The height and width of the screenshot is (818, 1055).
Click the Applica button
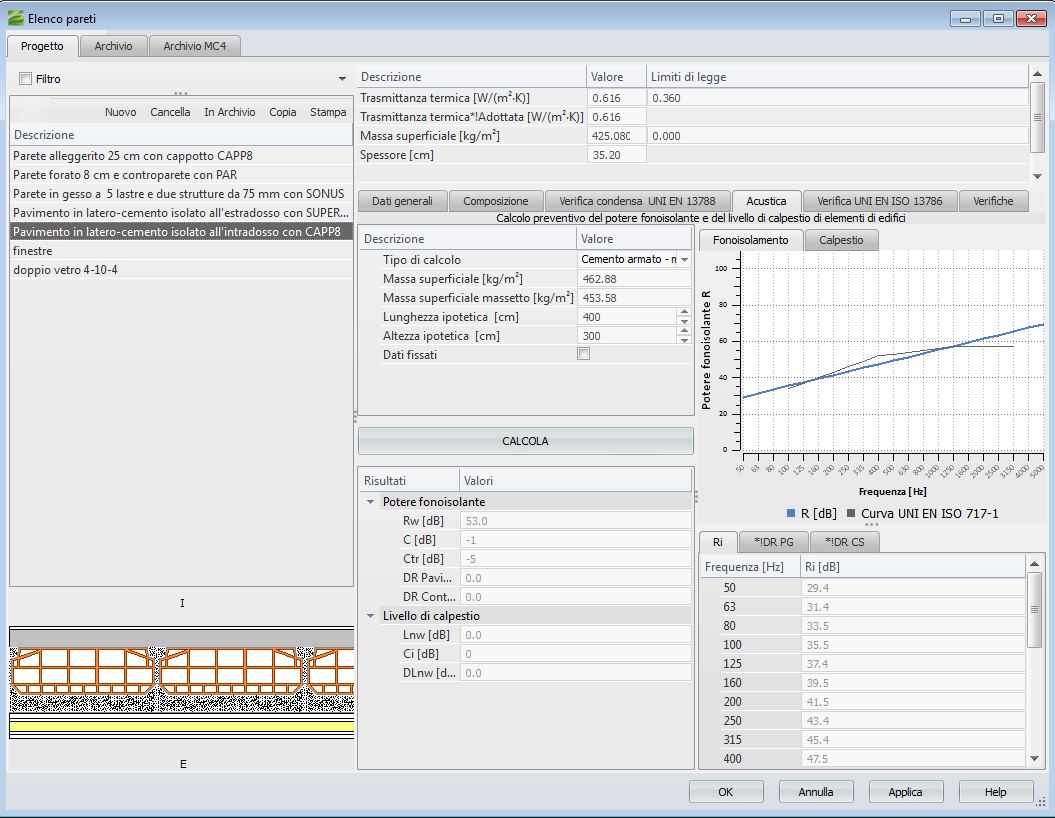point(905,792)
